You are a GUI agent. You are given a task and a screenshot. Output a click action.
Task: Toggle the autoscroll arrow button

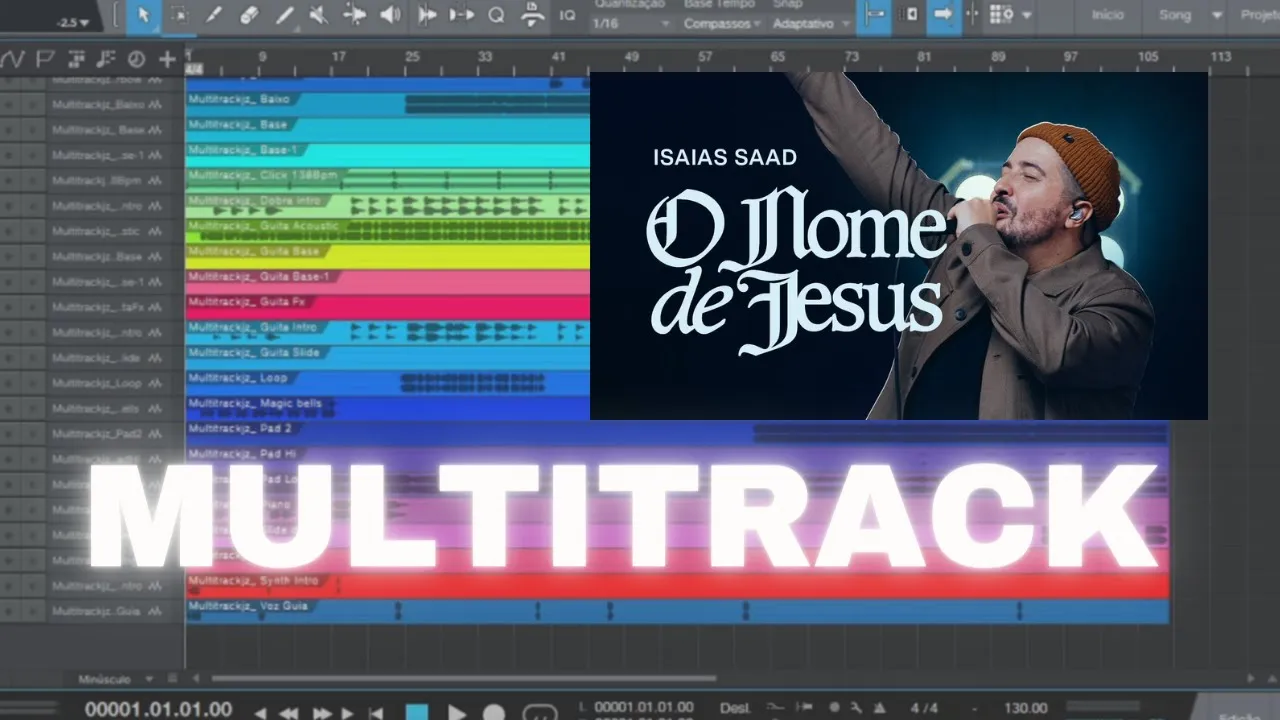point(942,15)
